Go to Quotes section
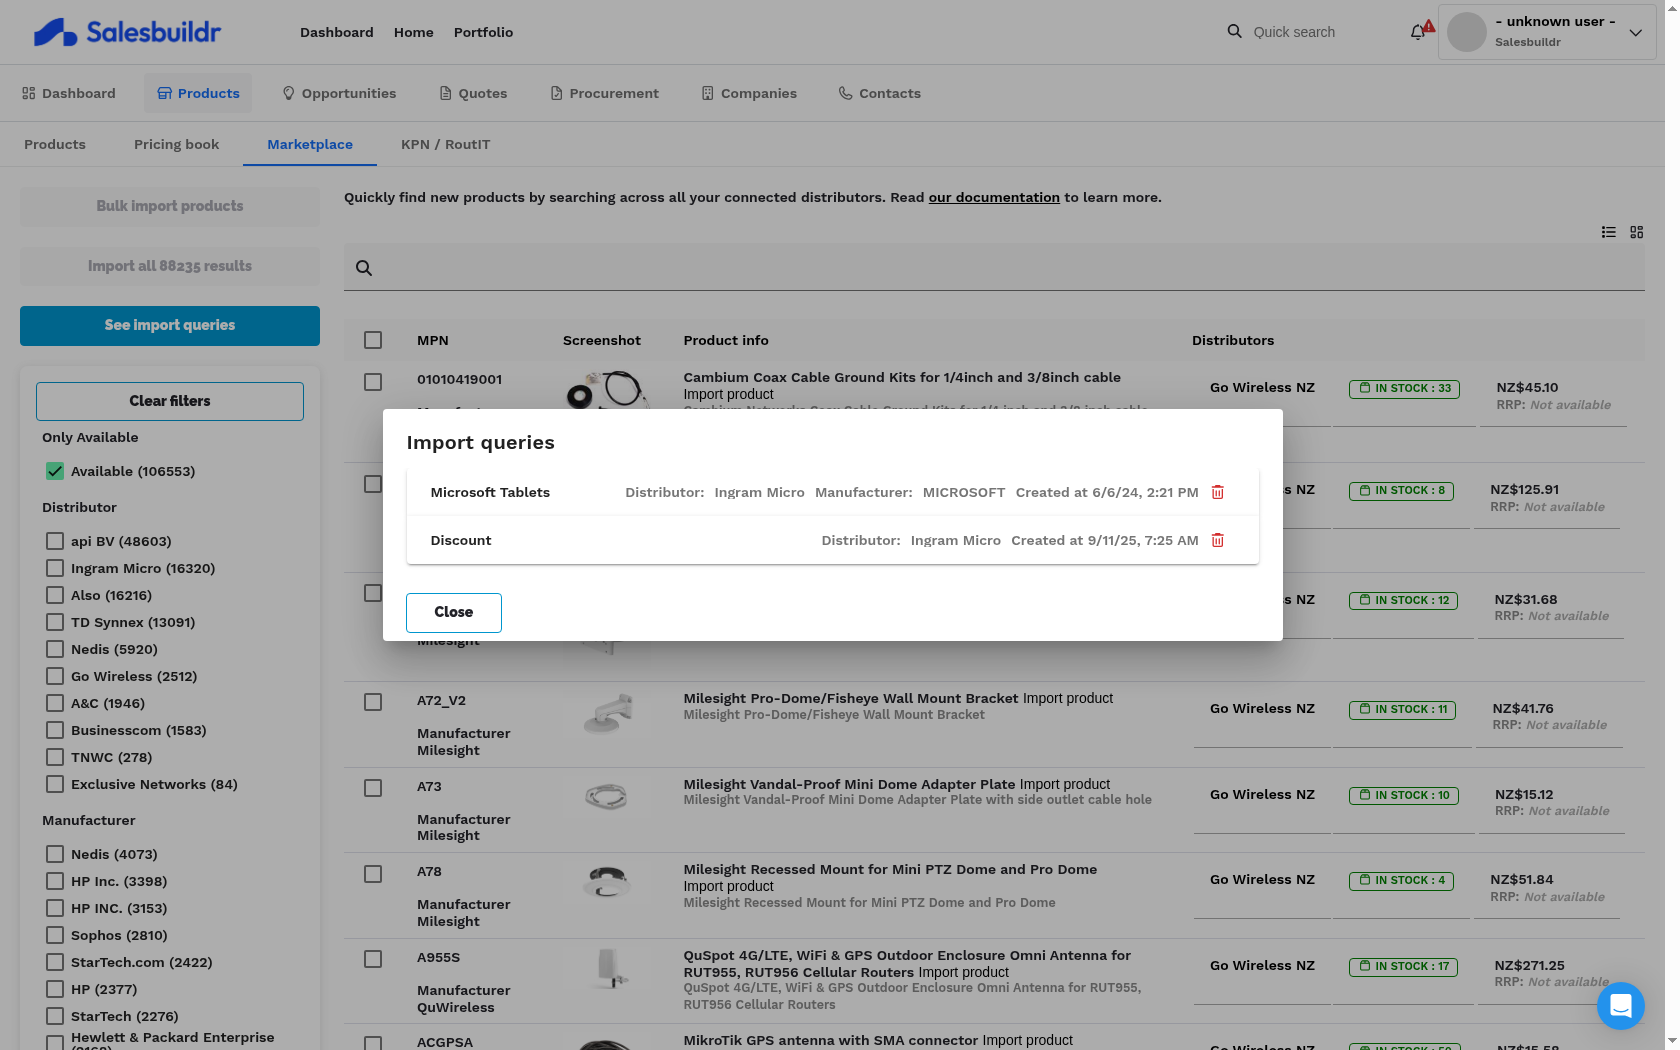Screen dimensions: 1680x1050 click(473, 93)
